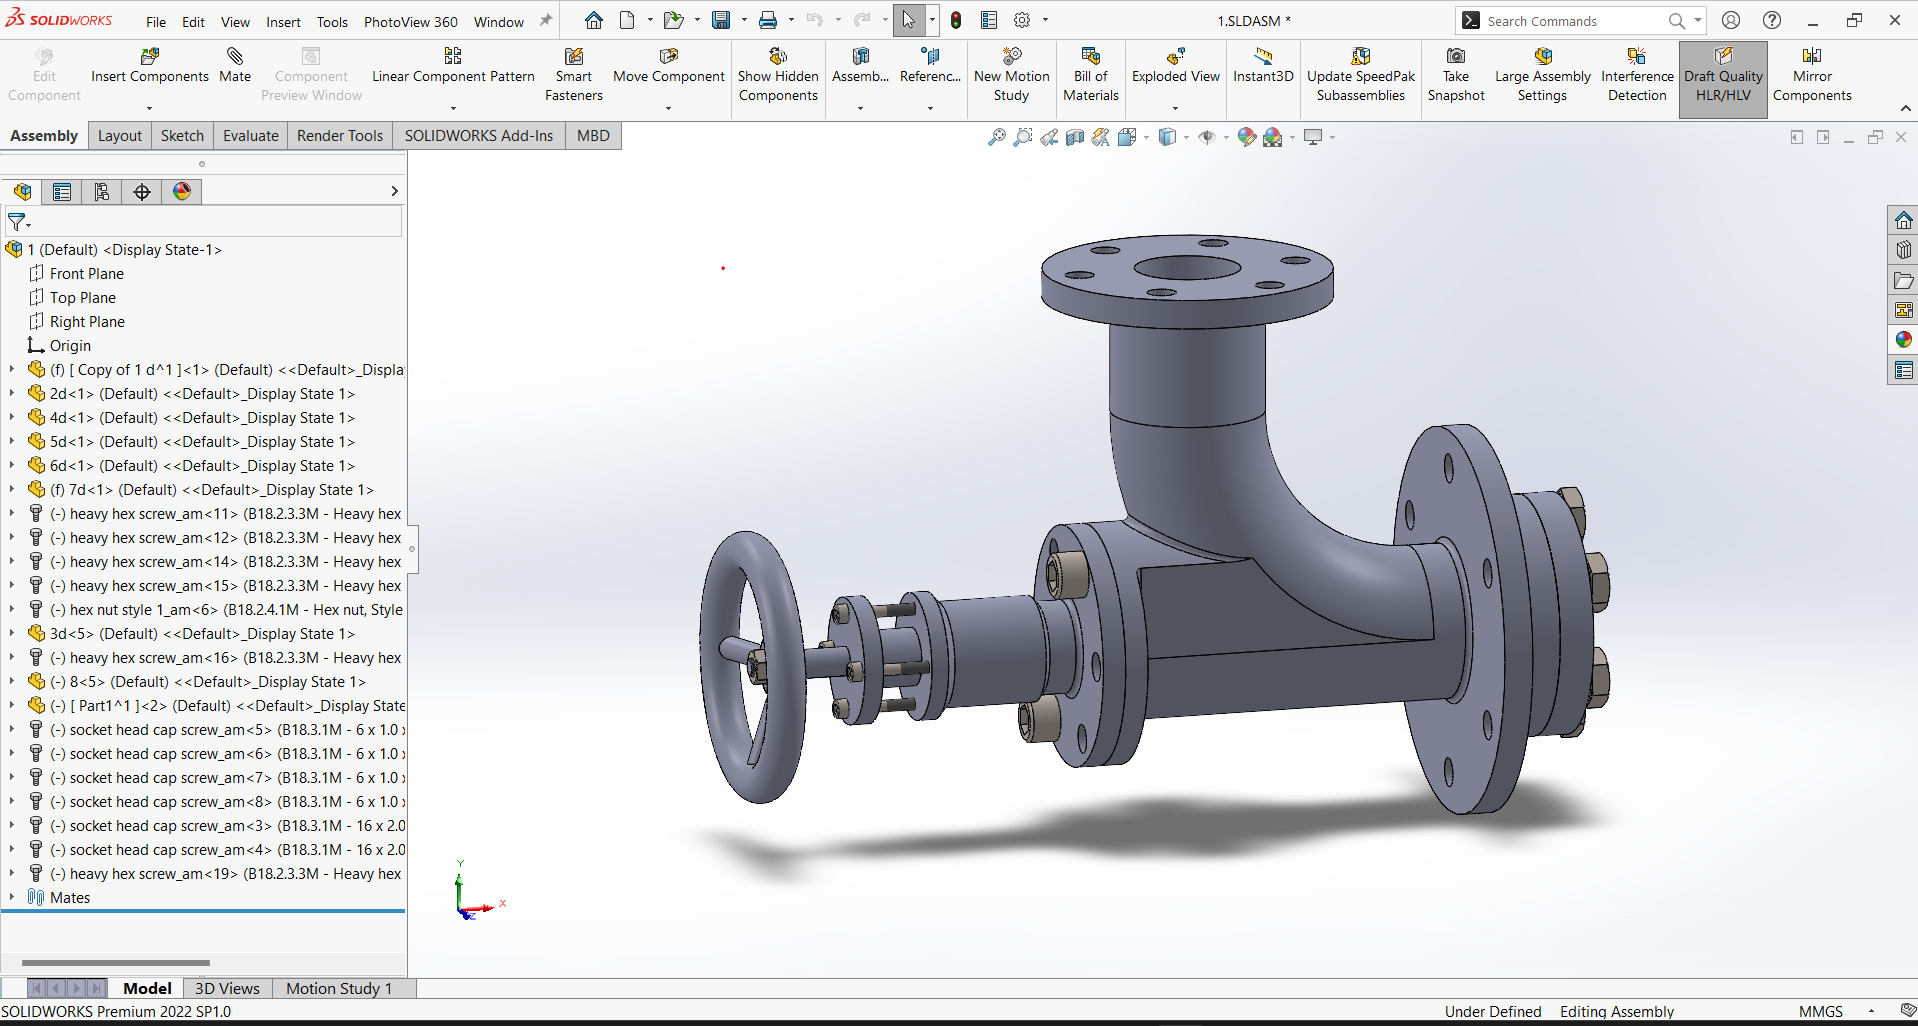
Task: Select the Front Plane item
Action: coord(87,273)
